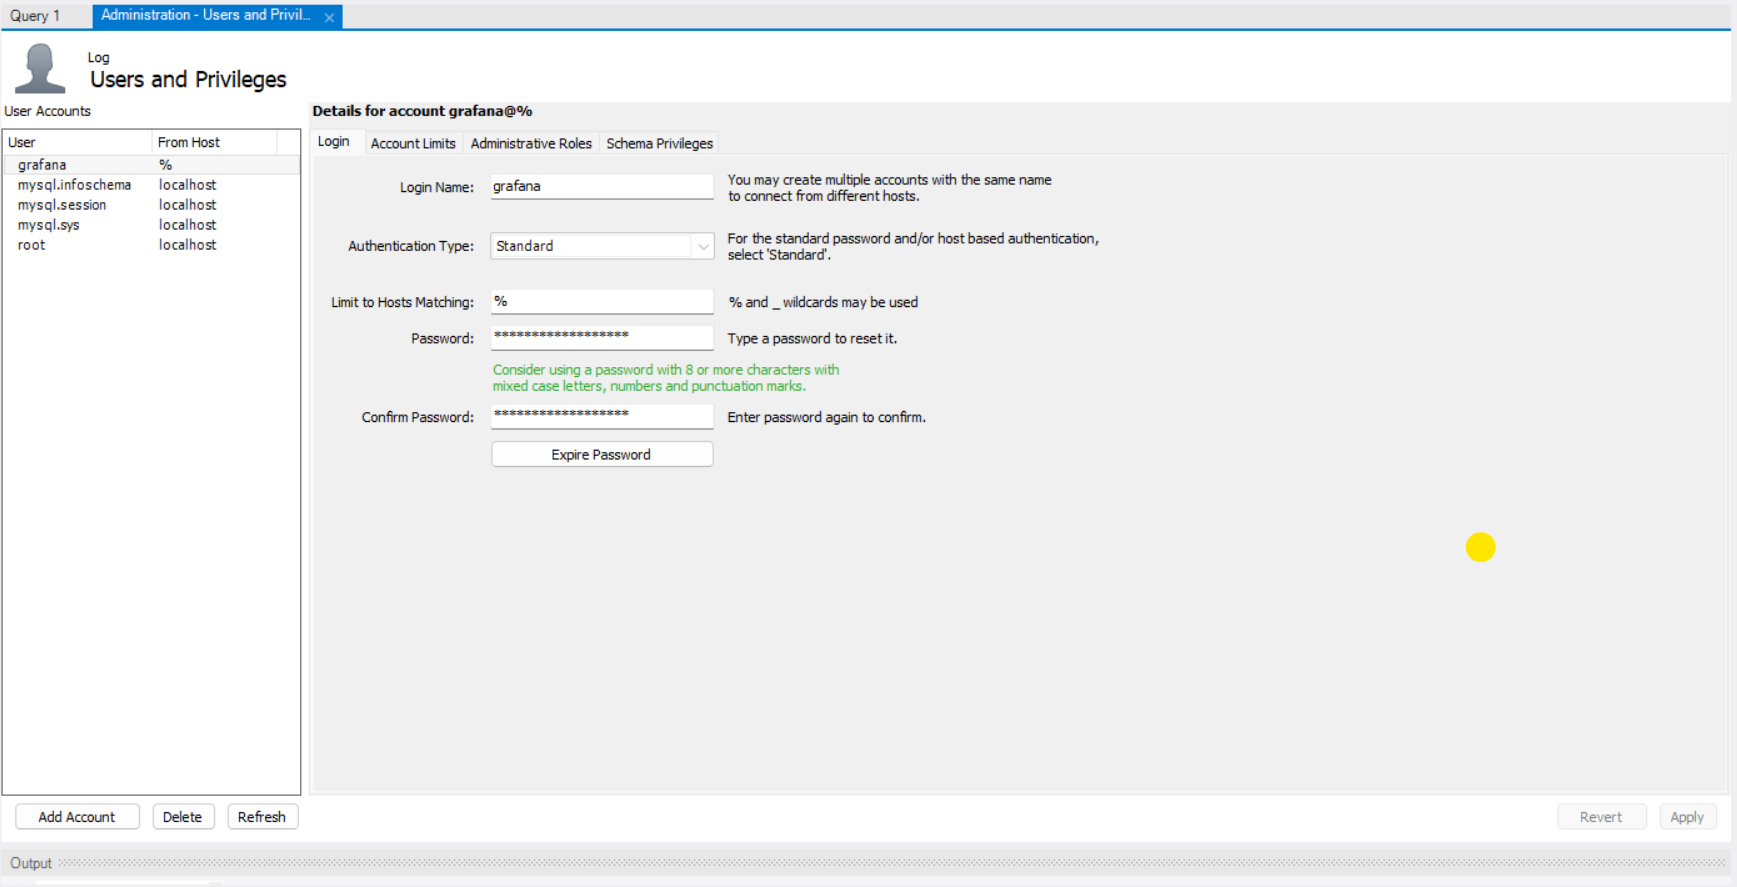
Task: Click the Apply button
Action: point(1687,817)
